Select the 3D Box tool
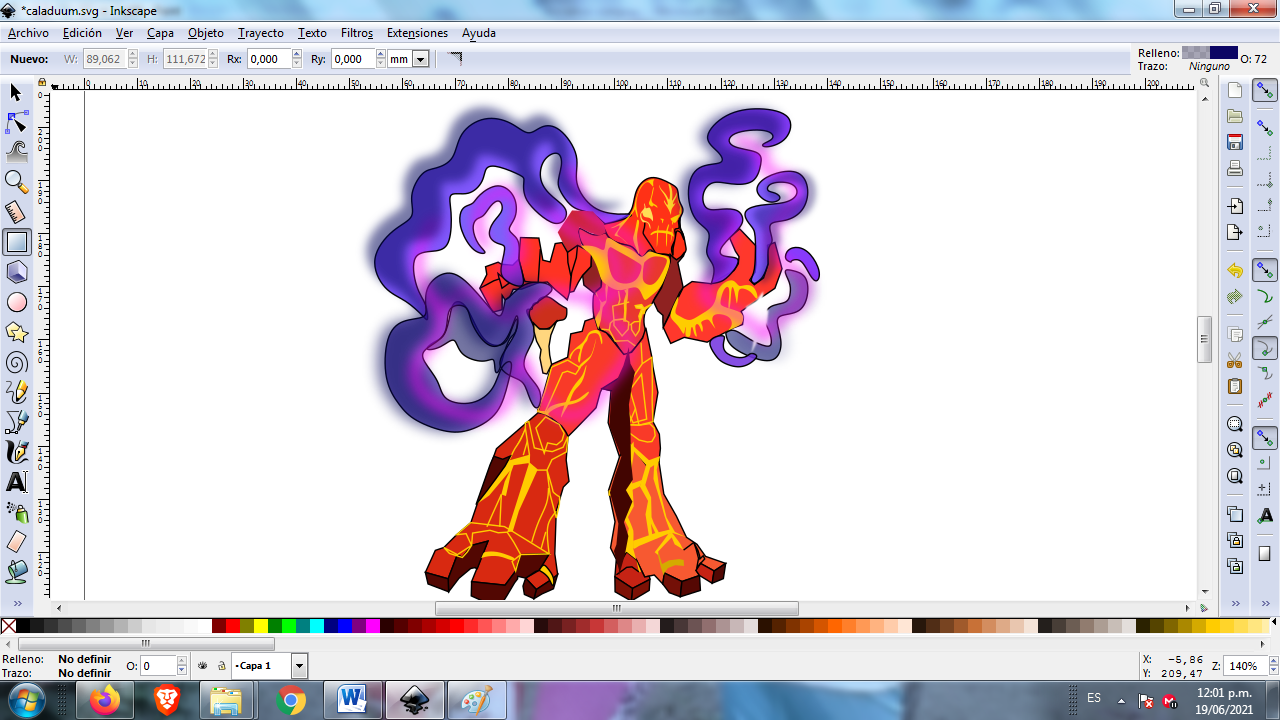This screenshot has width=1280, height=720. click(x=16, y=272)
